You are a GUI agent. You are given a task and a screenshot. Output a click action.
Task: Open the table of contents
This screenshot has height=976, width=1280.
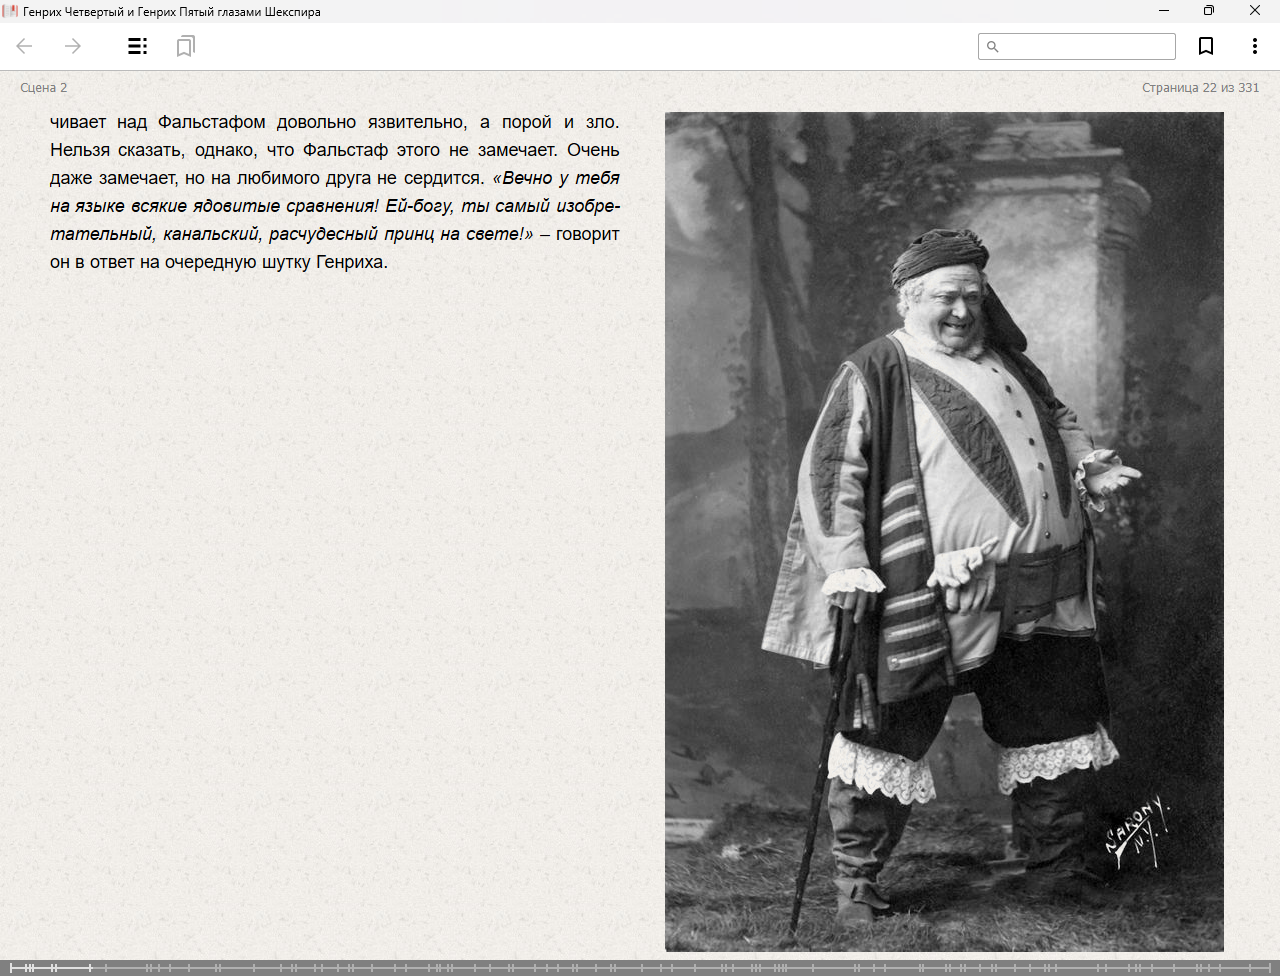(138, 46)
